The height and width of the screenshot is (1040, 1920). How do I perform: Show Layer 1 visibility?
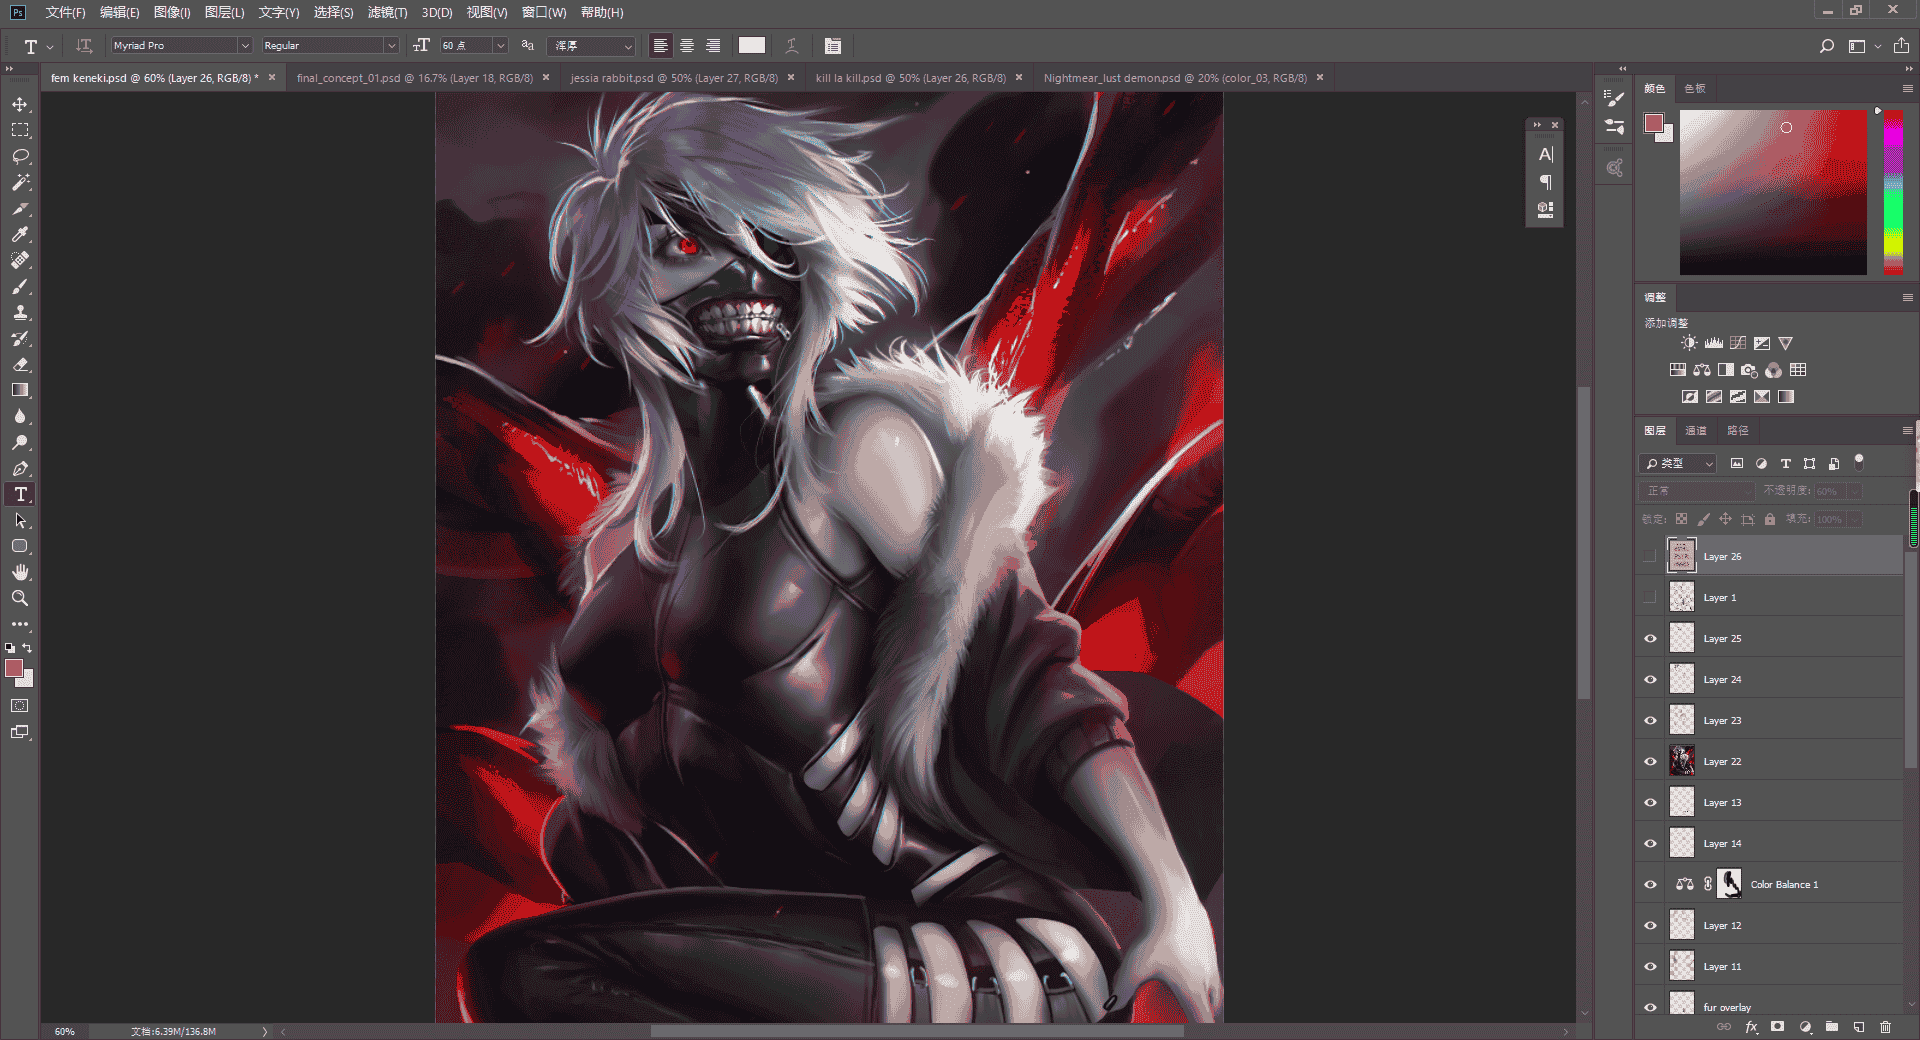[x=1650, y=597]
